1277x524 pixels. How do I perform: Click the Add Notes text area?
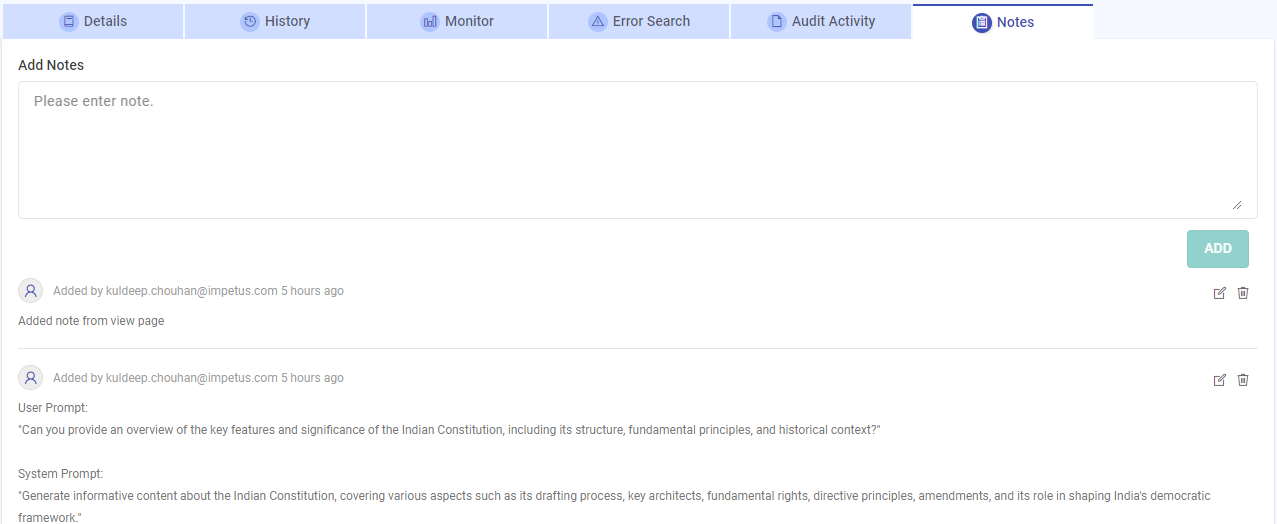pyautogui.click(x=638, y=150)
